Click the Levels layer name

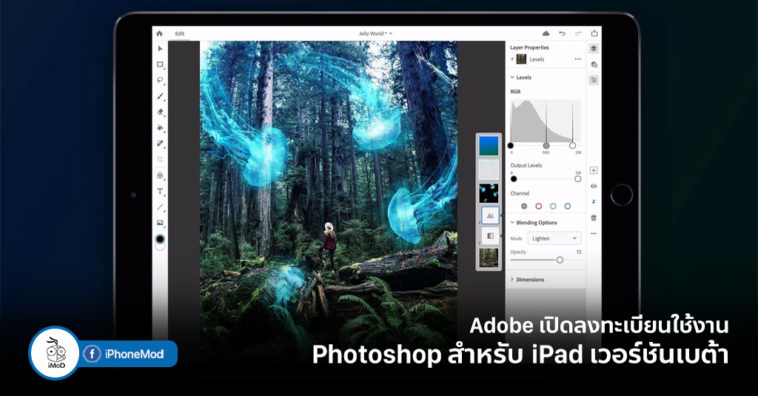537,59
